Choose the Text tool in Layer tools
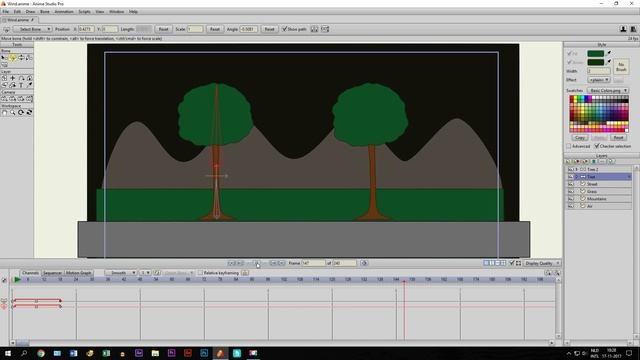This screenshot has width=640, height=360. pos(21,85)
